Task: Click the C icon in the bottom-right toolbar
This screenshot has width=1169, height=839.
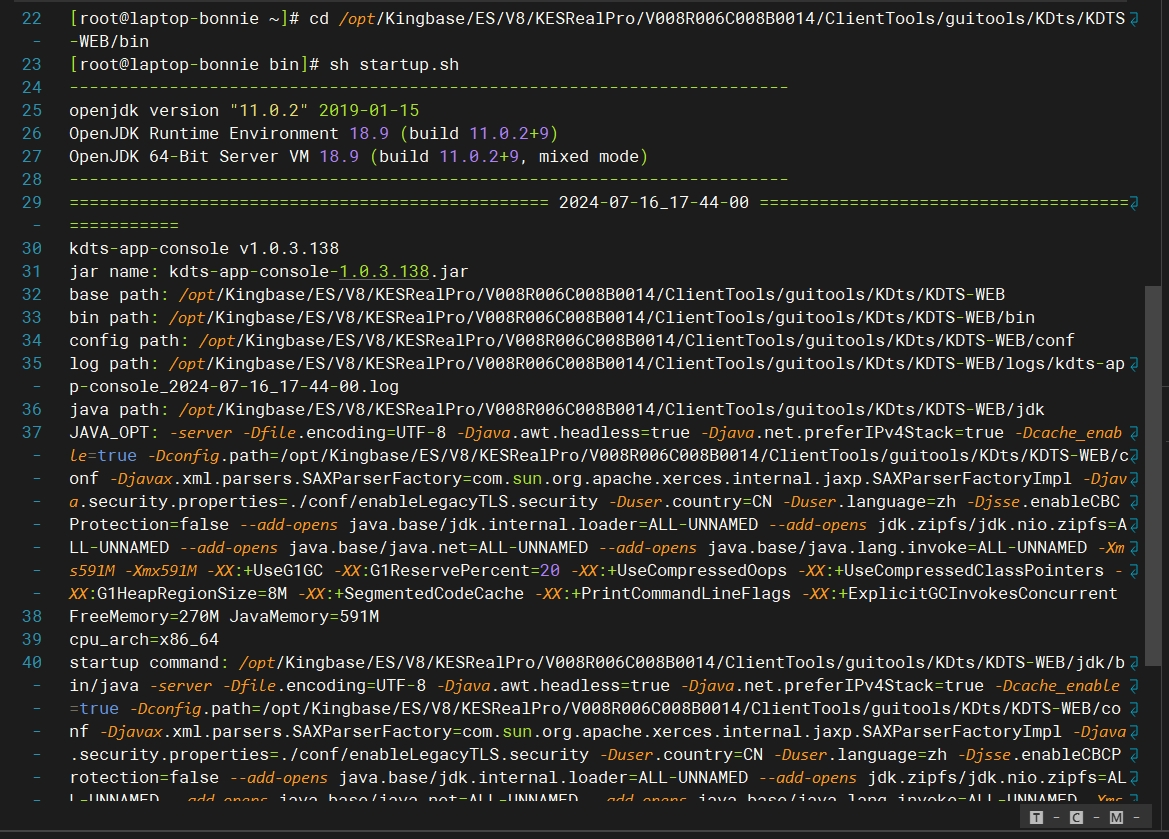Action: (1076, 817)
